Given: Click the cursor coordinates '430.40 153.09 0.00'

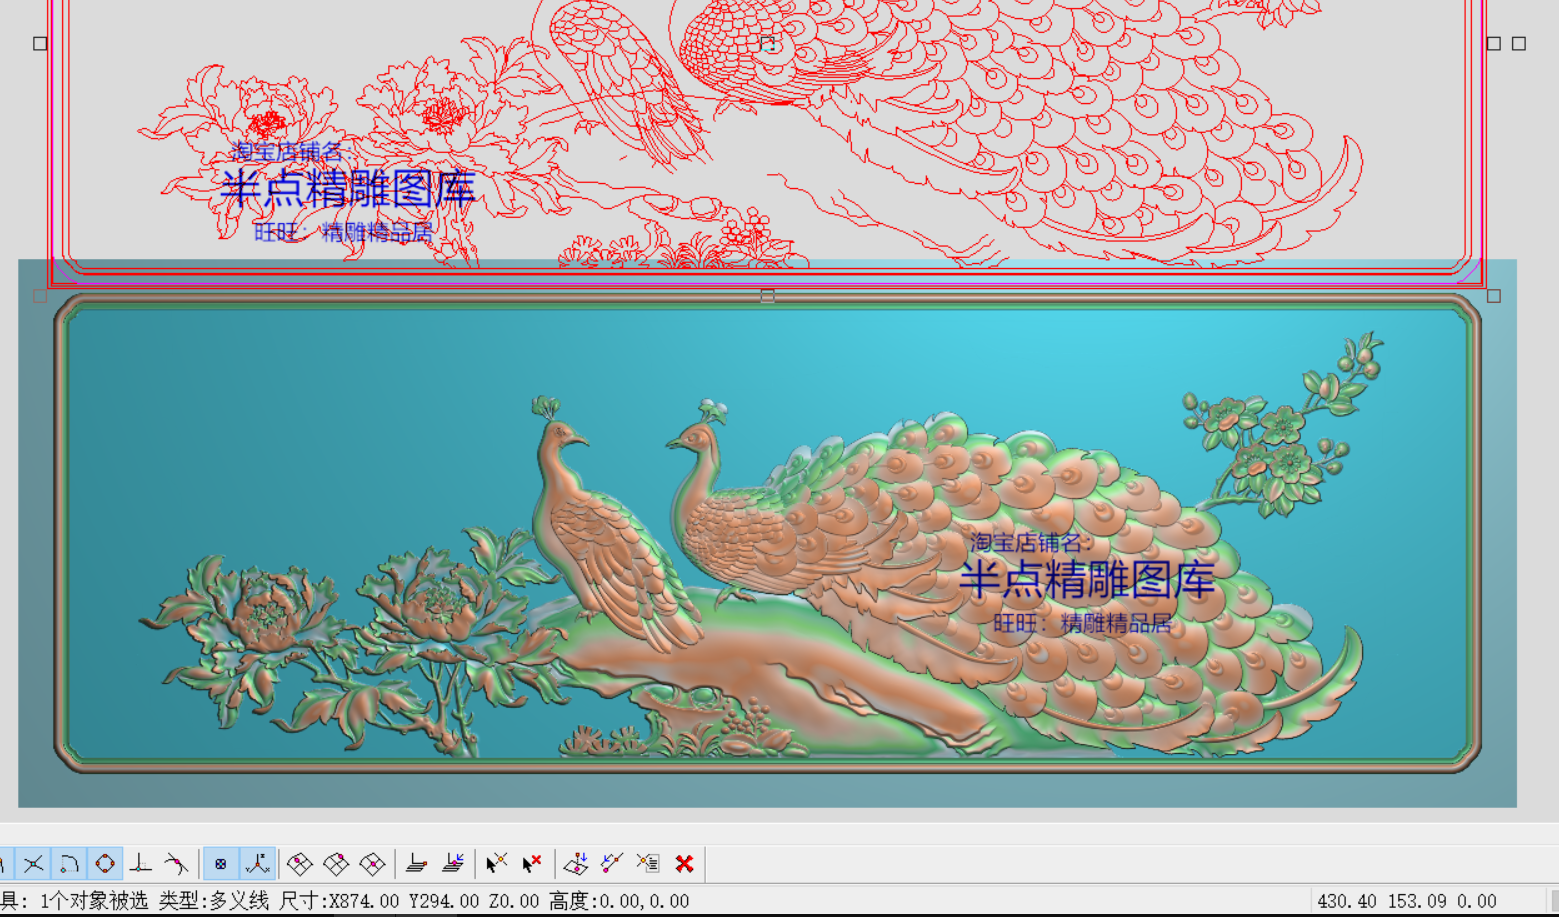Looking at the screenshot, I should pyautogui.click(x=1407, y=901).
